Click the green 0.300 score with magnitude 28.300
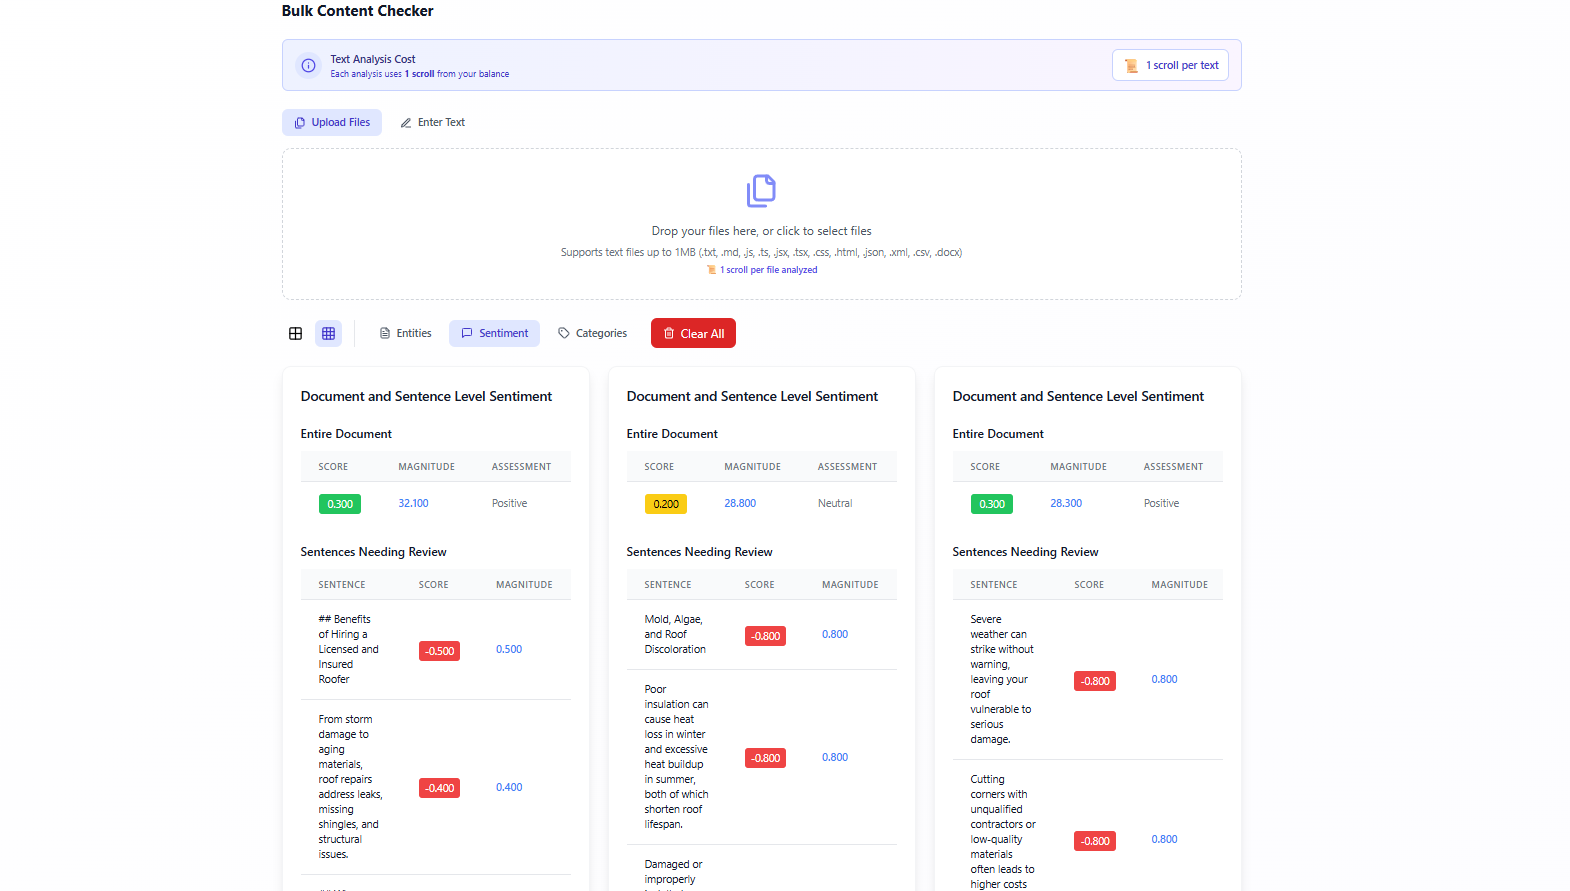Viewport: 1570px width, 891px height. point(992,504)
